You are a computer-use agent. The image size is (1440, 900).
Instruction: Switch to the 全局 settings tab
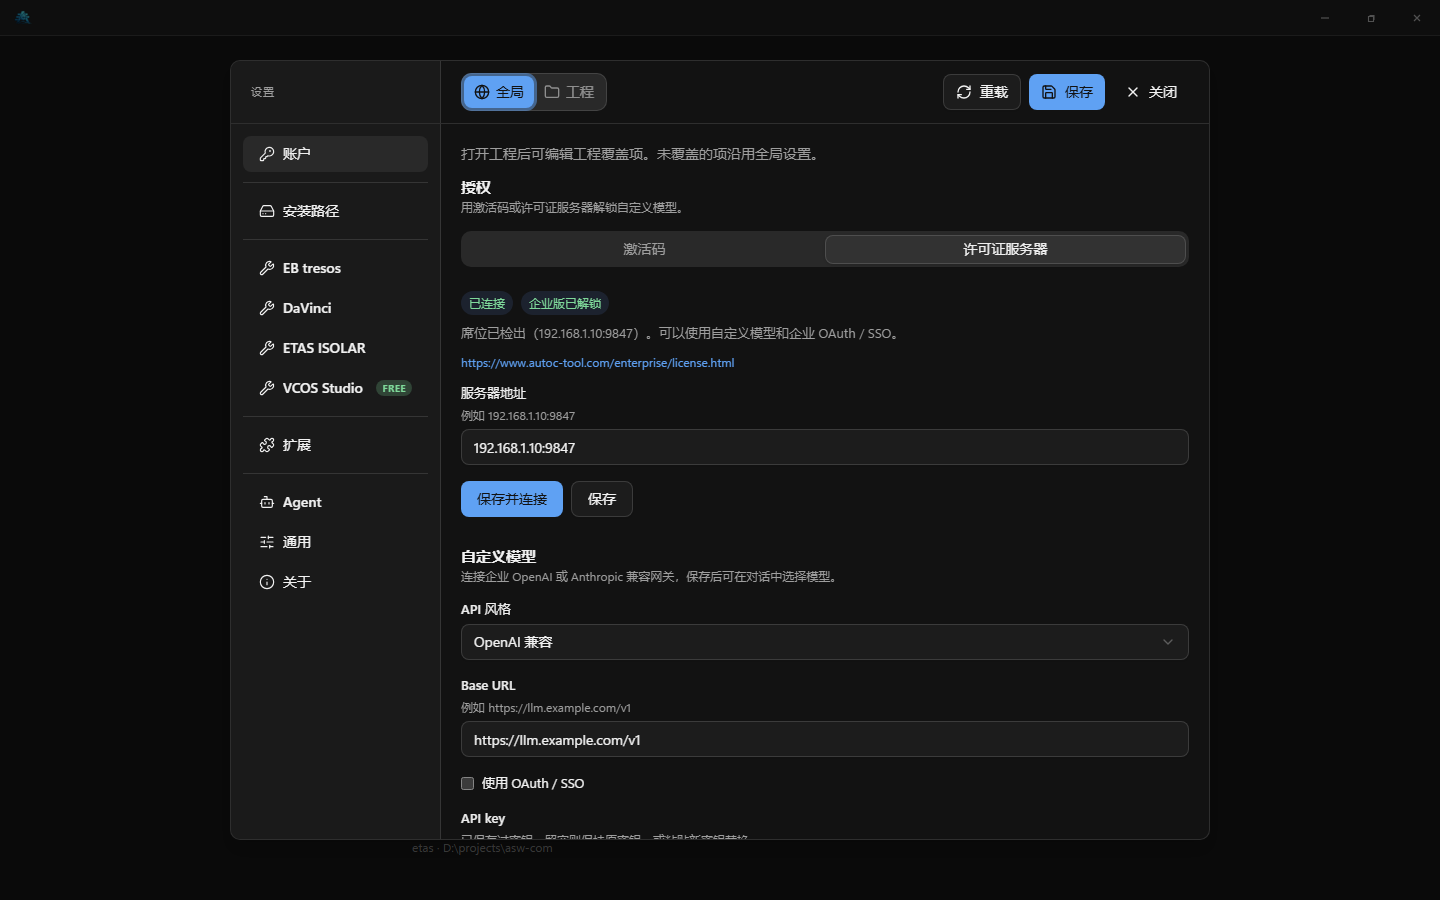(499, 92)
